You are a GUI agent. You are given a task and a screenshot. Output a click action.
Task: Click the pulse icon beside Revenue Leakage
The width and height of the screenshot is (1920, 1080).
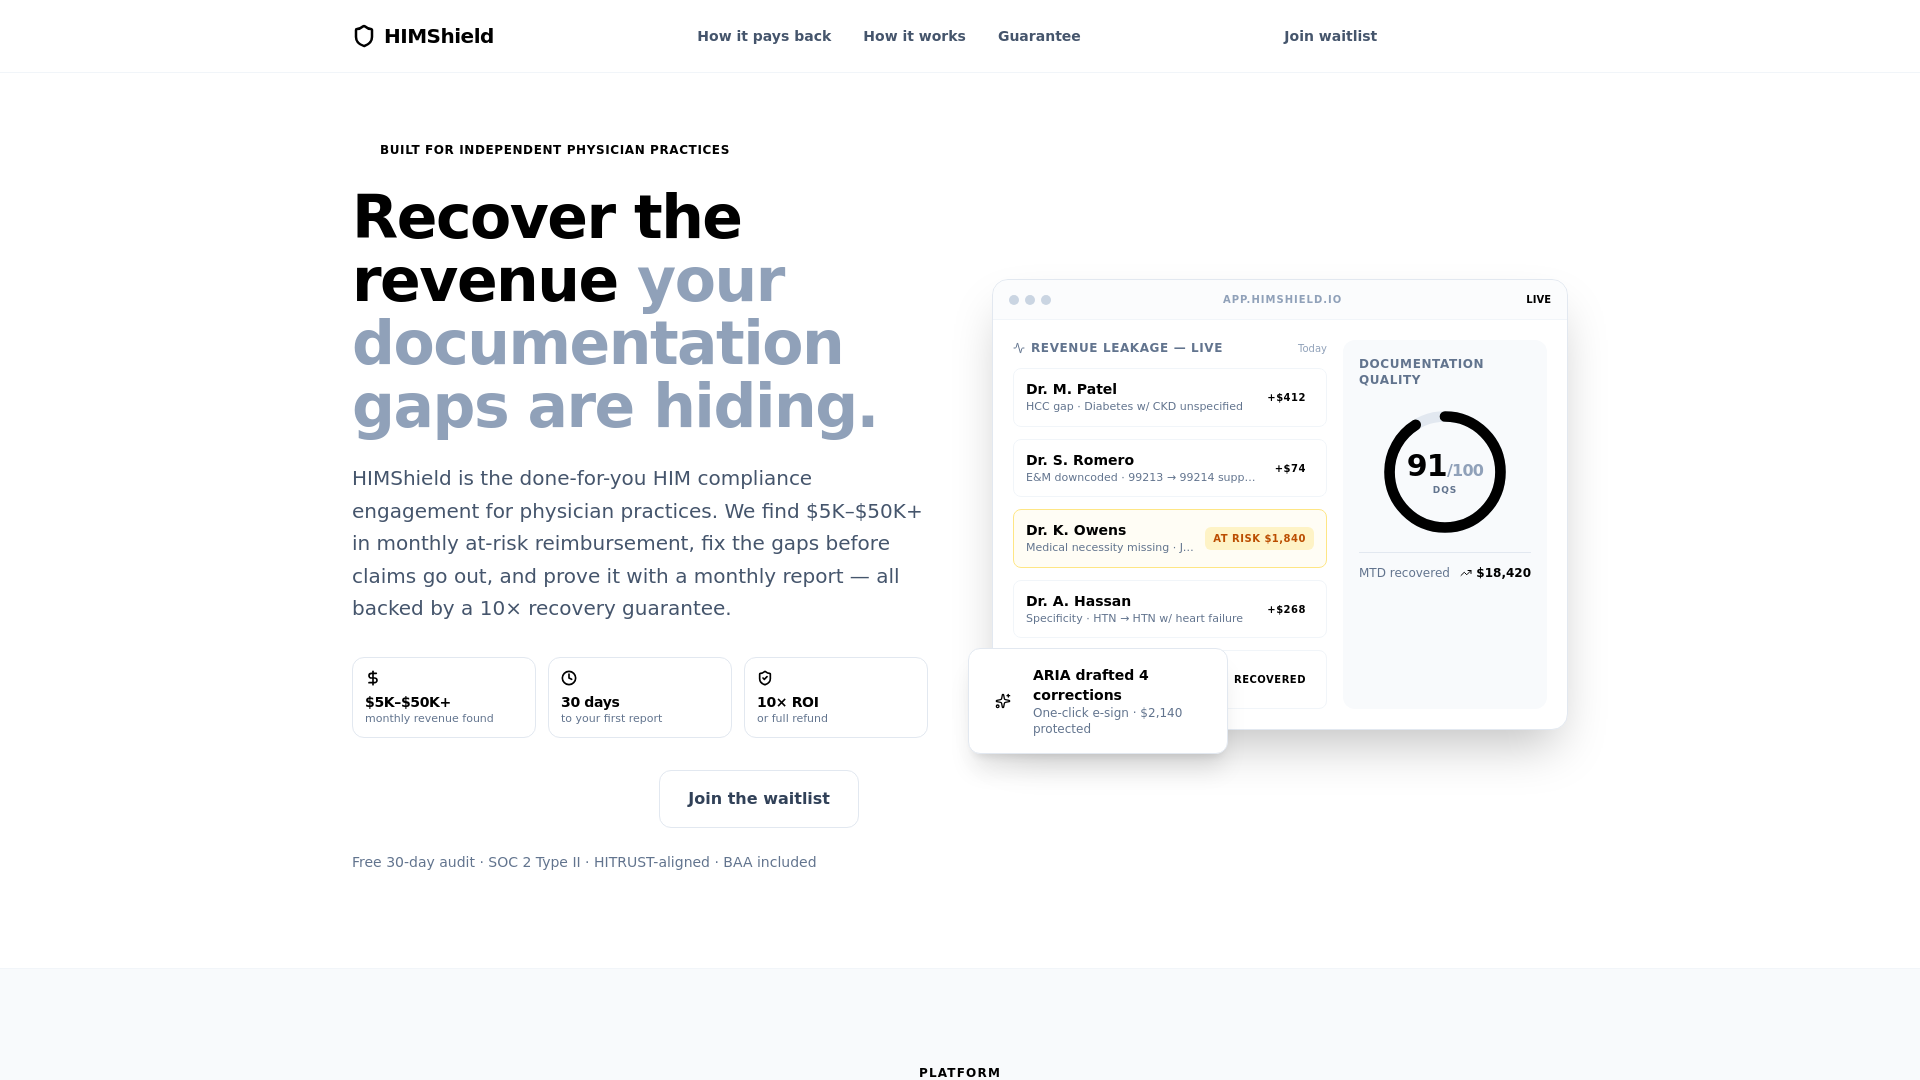pos(1019,348)
